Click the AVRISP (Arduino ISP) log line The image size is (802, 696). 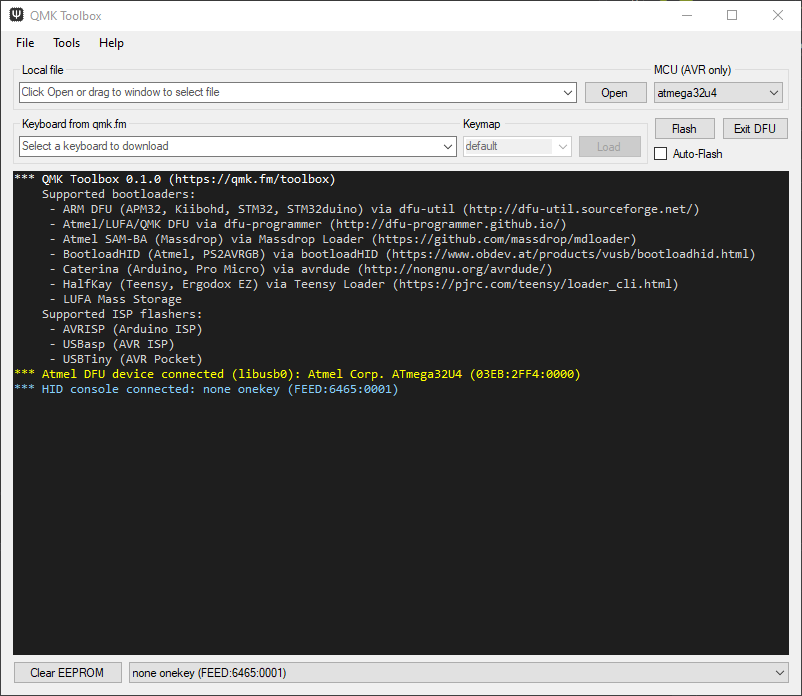[126, 329]
